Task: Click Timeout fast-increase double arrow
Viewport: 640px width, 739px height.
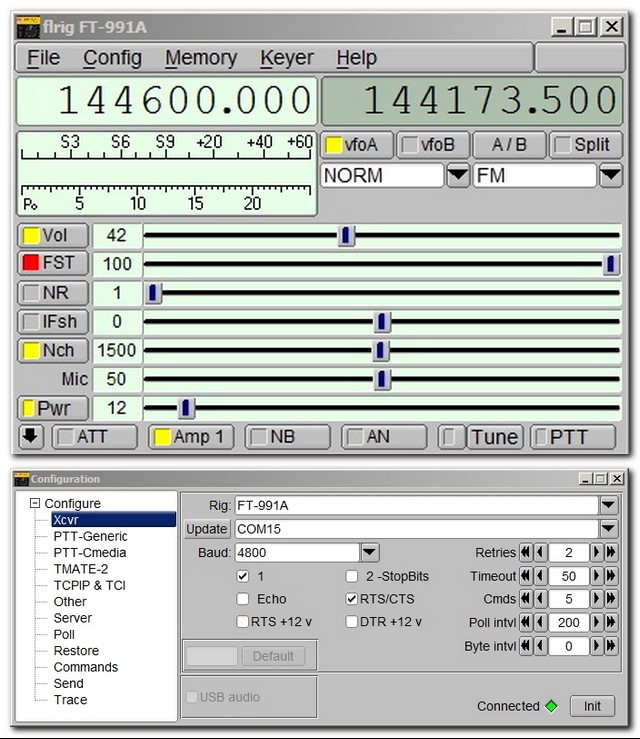Action: 611,576
